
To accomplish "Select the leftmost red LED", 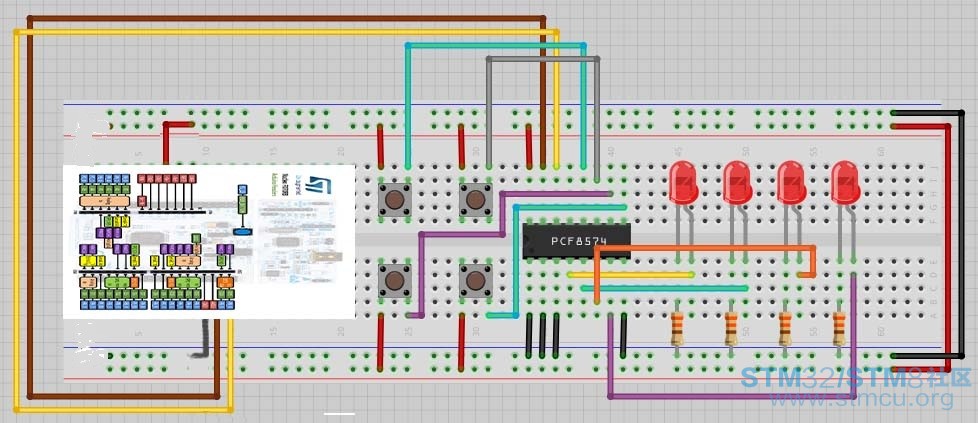I will pyautogui.click(x=684, y=182).
